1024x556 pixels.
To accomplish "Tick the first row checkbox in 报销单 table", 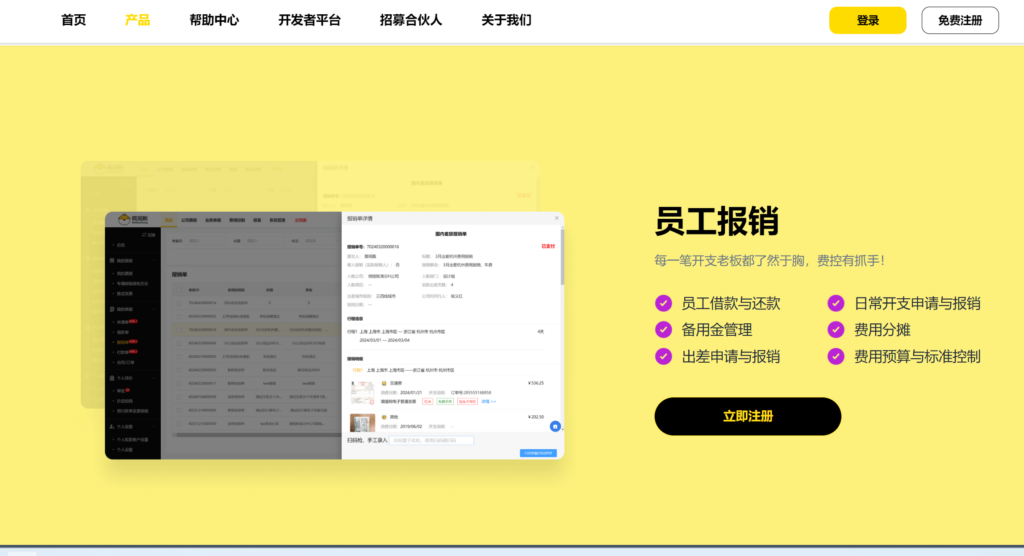I will [x=179, y=301].
